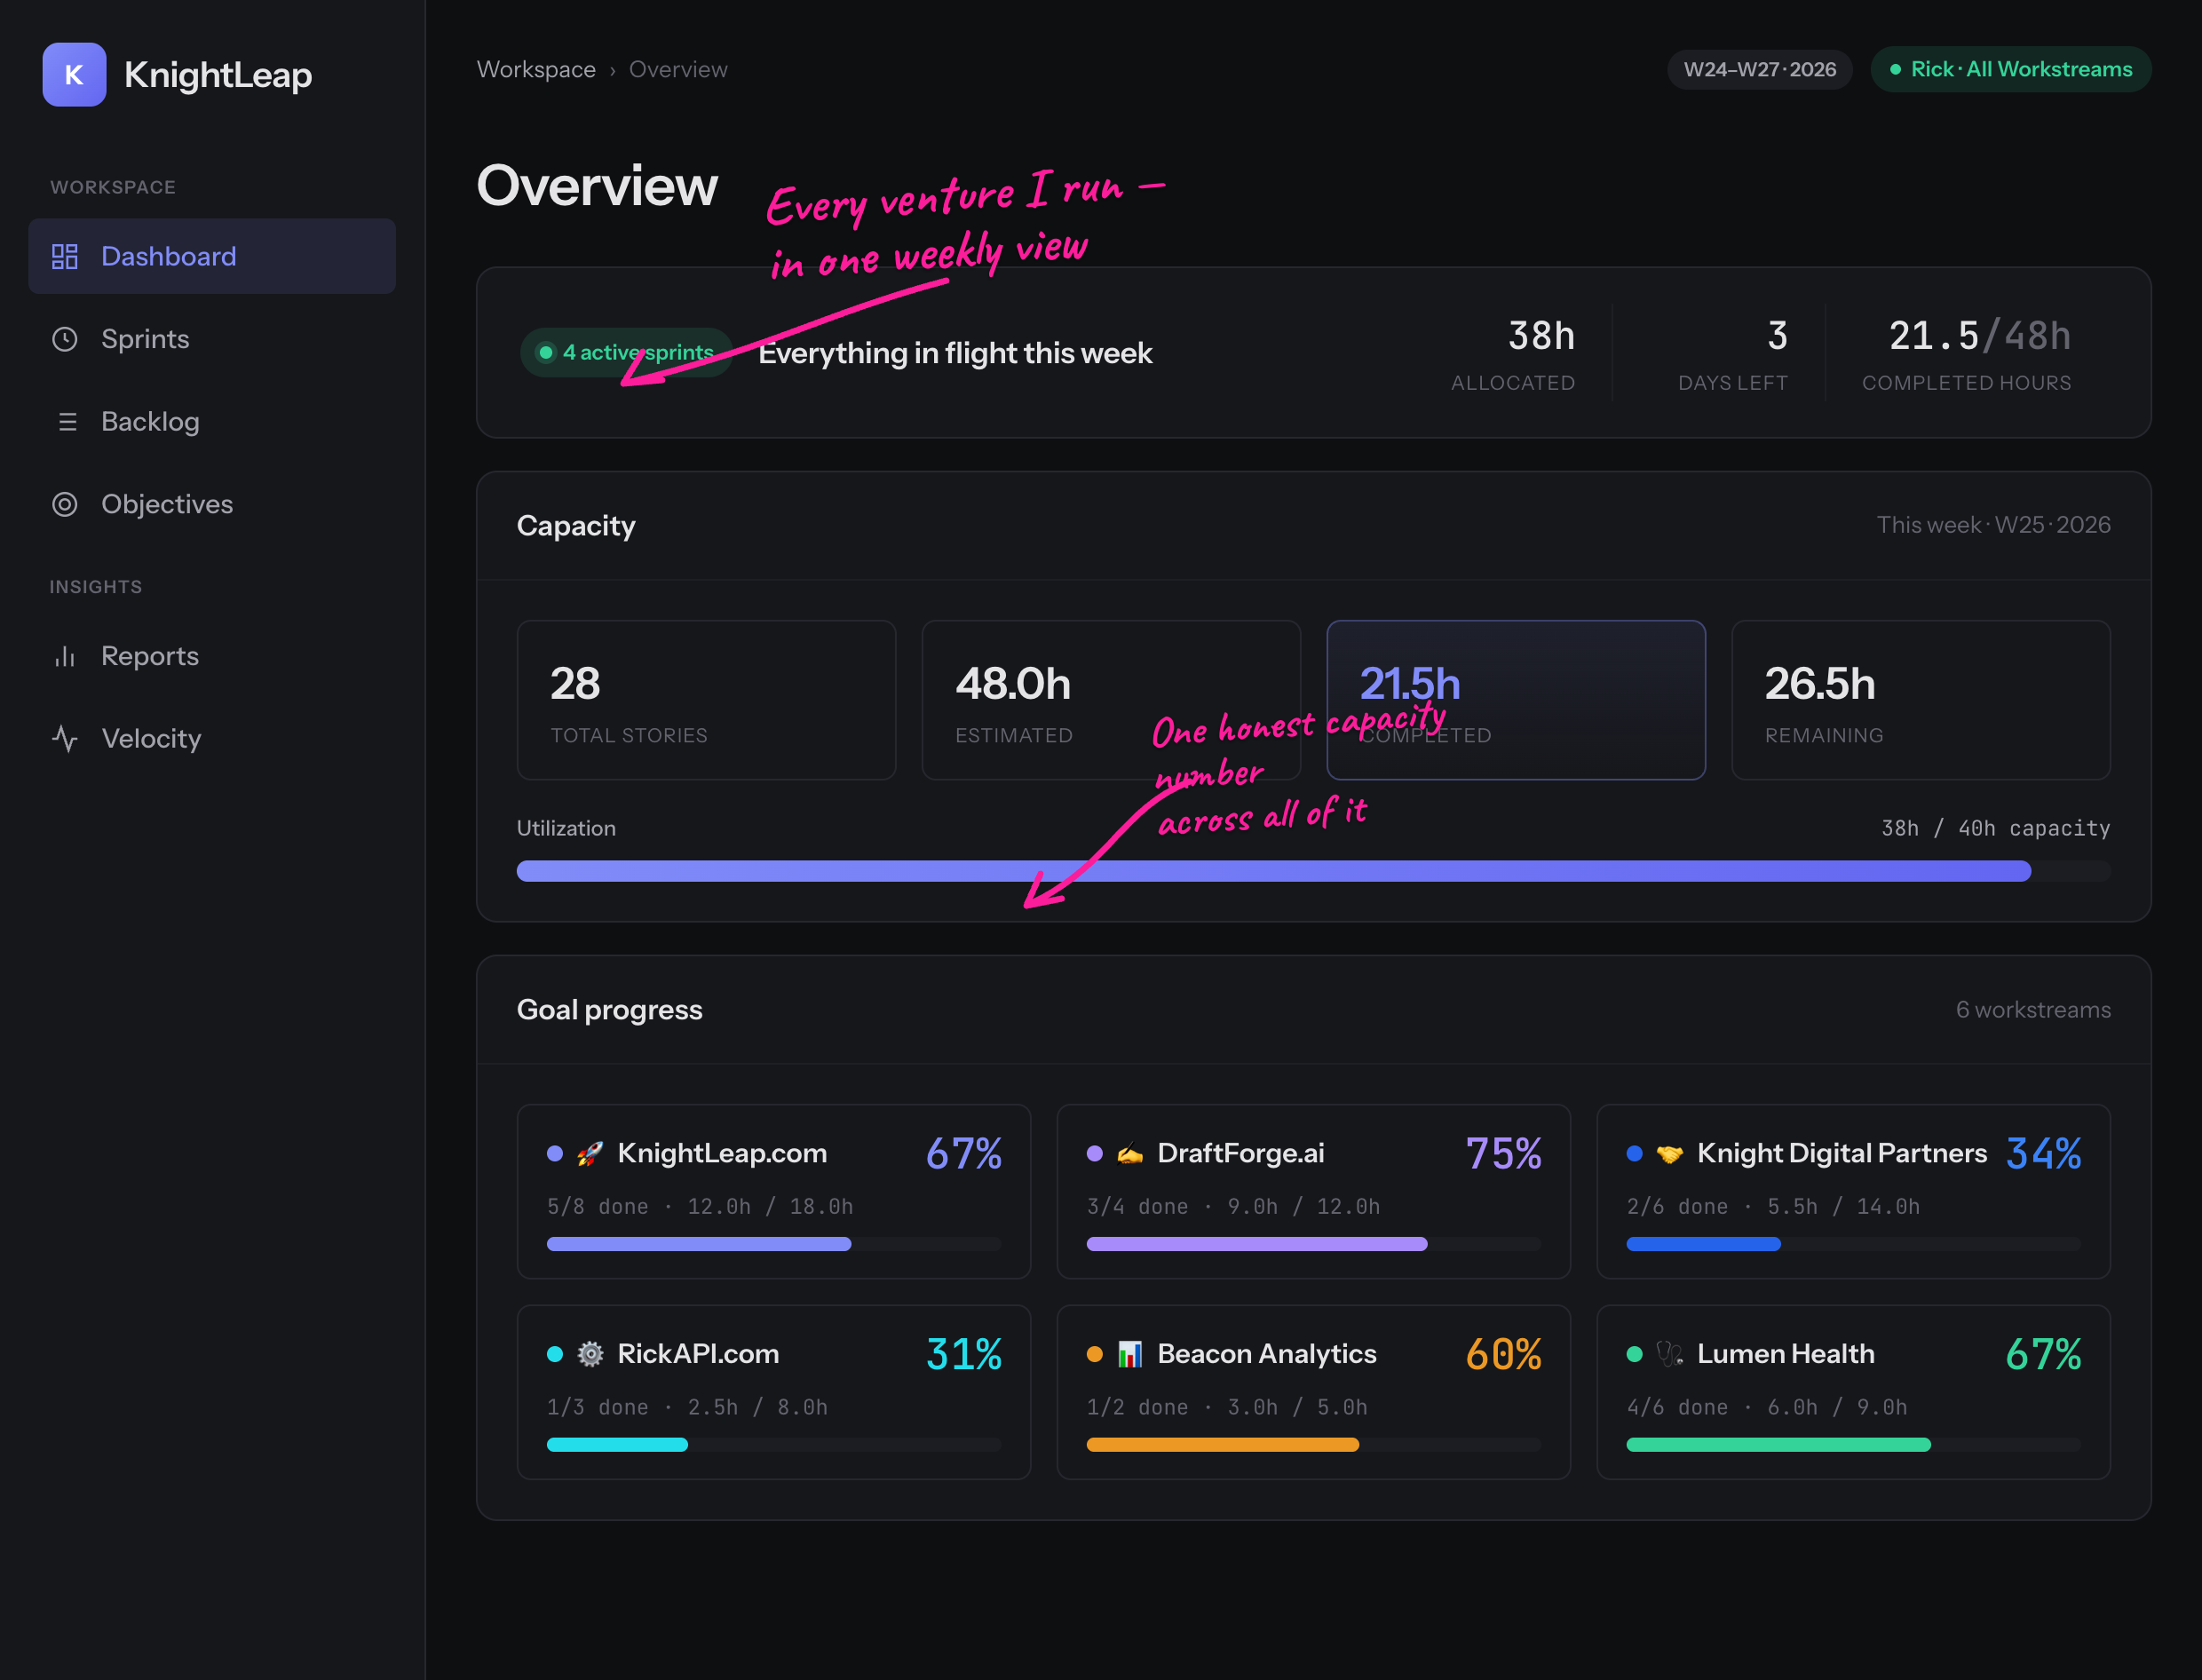Click the Velocity pulse icon
Screen dimensions: 2202x1680
(x=65, y=739)
